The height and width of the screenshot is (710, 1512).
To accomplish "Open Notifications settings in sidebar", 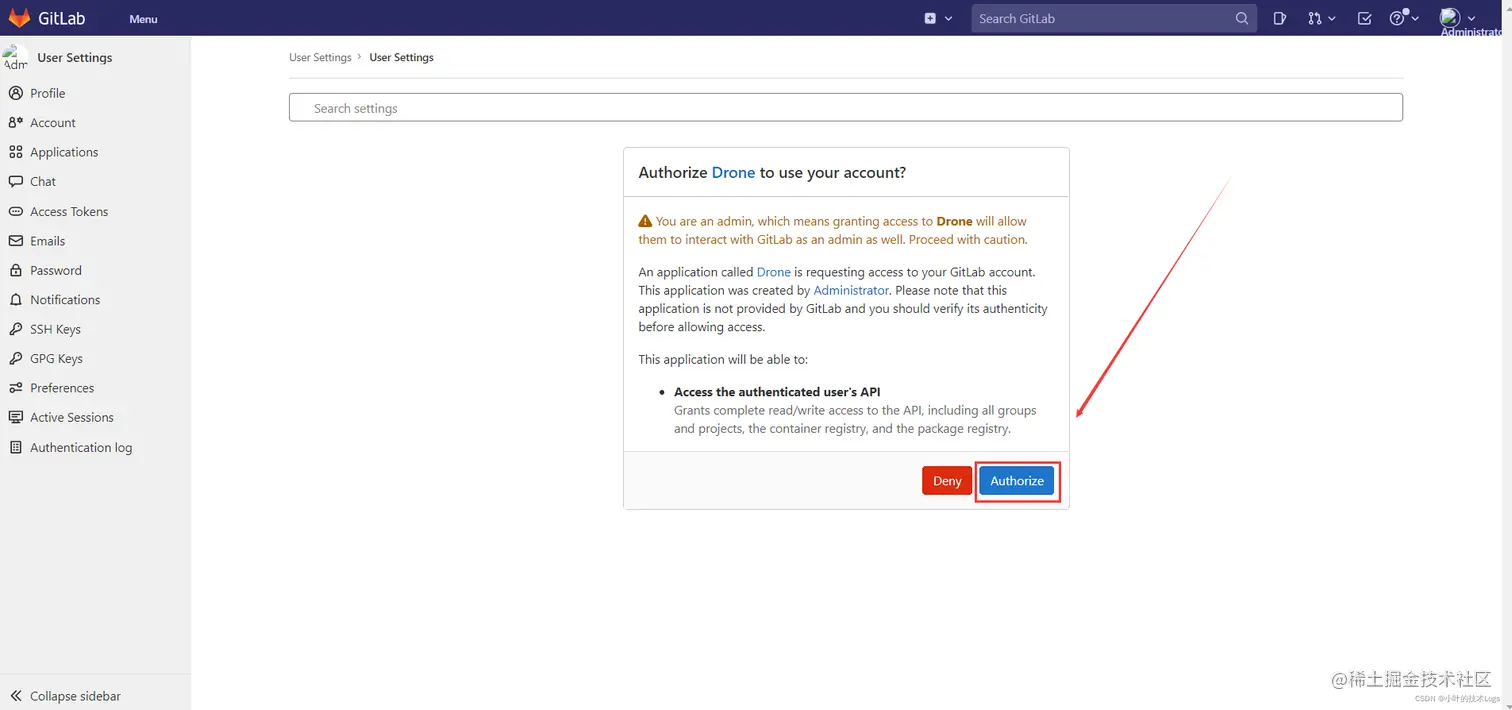I will tap(65, 300).
